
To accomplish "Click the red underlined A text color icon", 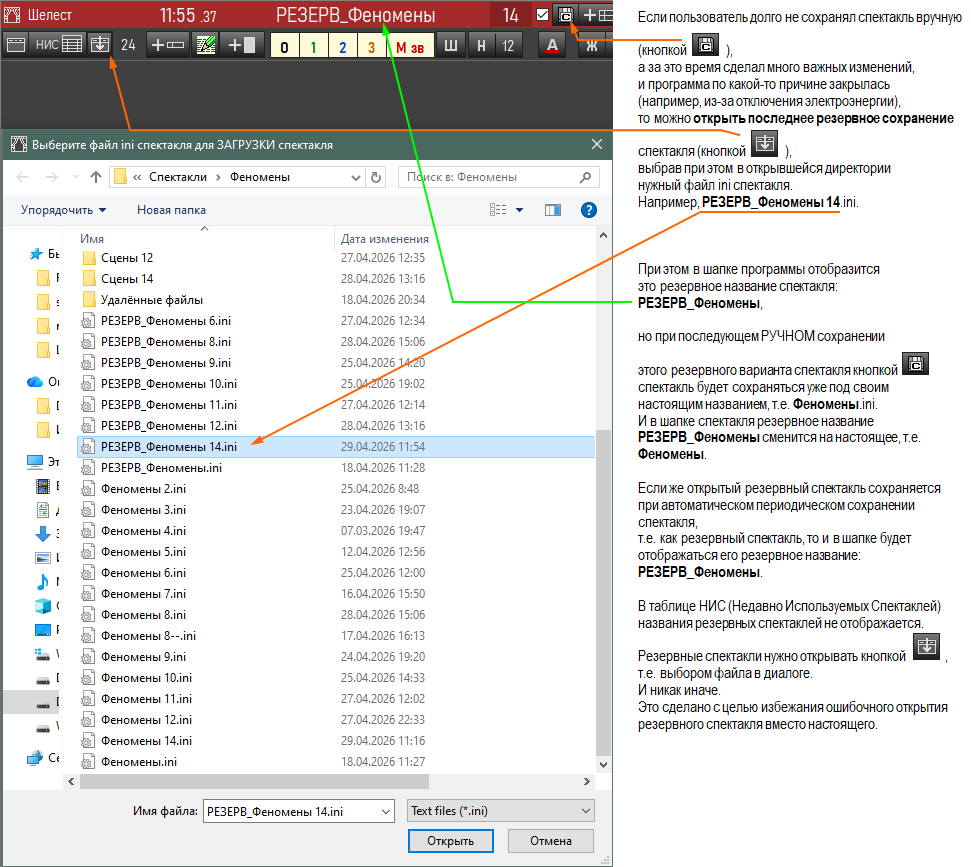I will coord(552,45).
